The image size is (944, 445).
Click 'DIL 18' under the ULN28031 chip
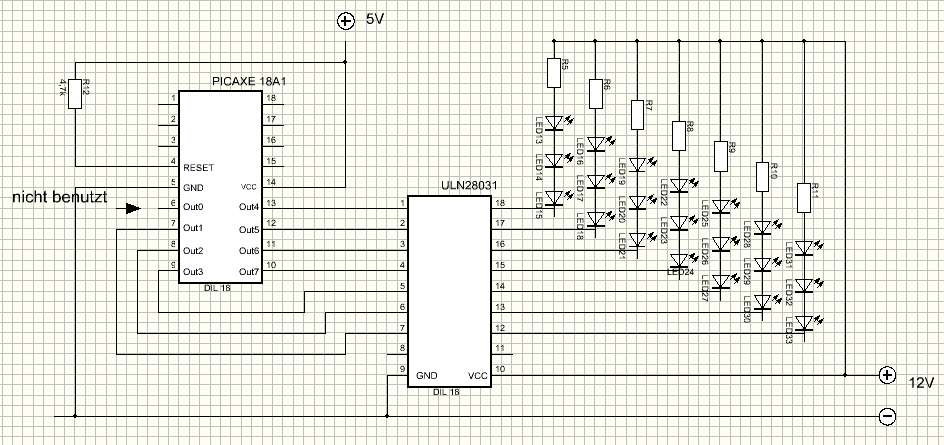[447, 393]
